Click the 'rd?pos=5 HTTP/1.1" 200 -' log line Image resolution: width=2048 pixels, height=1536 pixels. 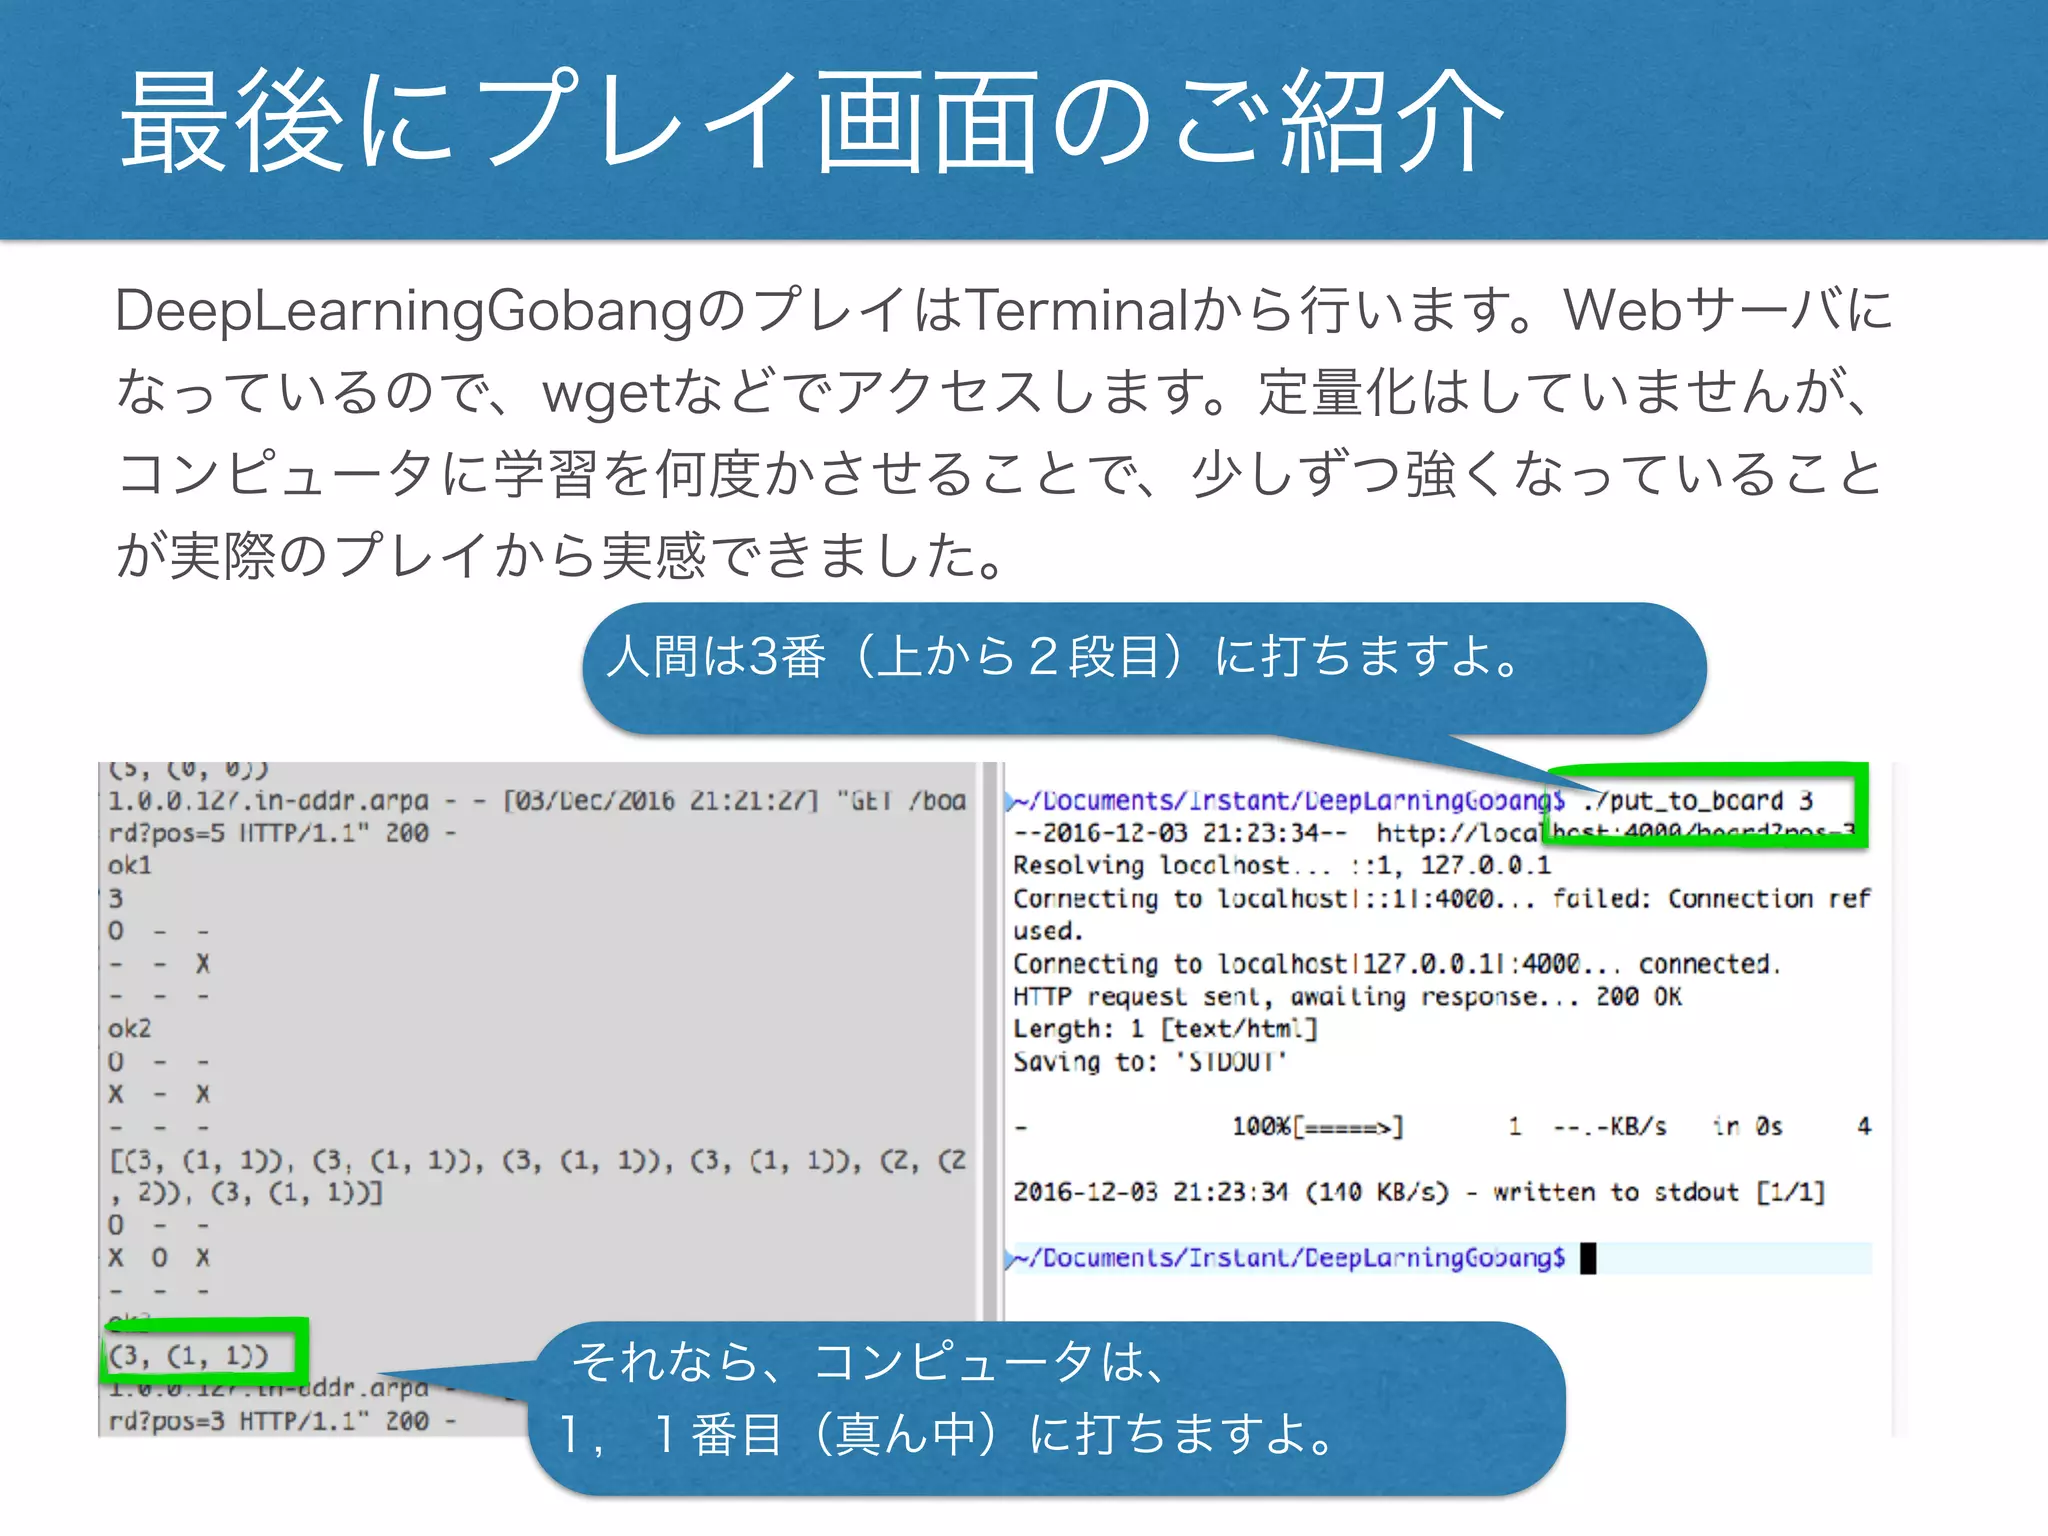click(x=282, y=833)
